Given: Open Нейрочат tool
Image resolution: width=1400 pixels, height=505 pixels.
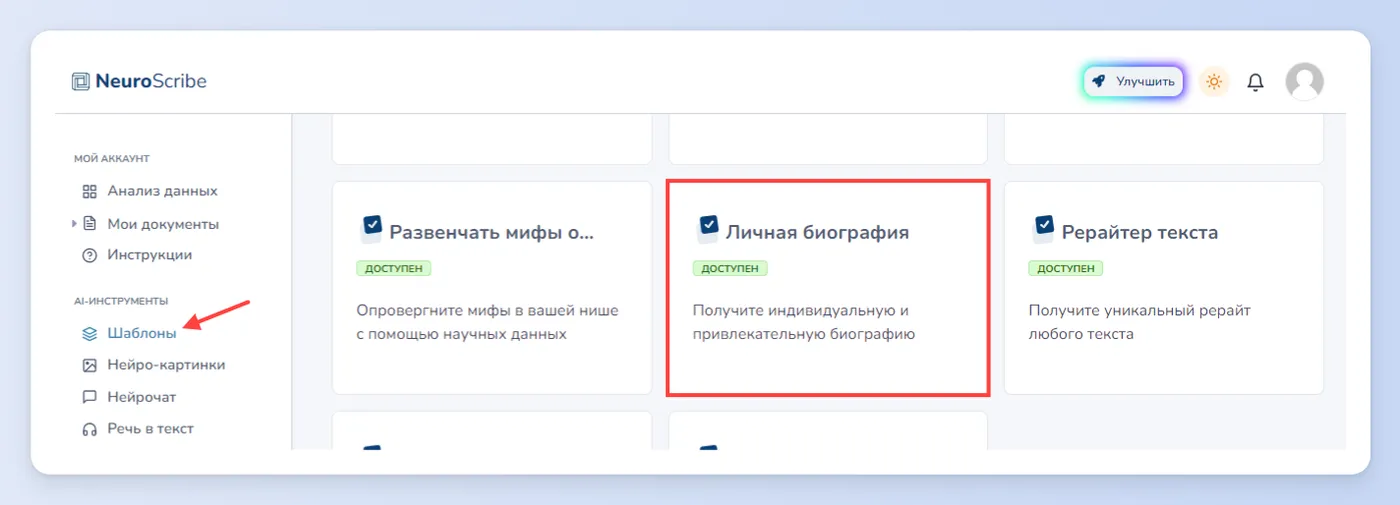Looking at the screenshot, I should pyautogui.click(x=142, y=397).
